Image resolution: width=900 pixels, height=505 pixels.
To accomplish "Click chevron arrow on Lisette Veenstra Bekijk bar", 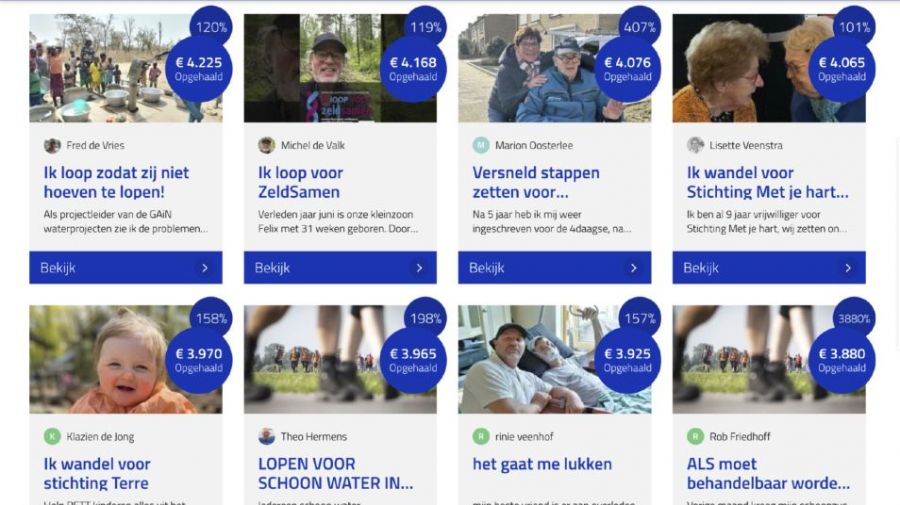I will [x=848, y=268].
